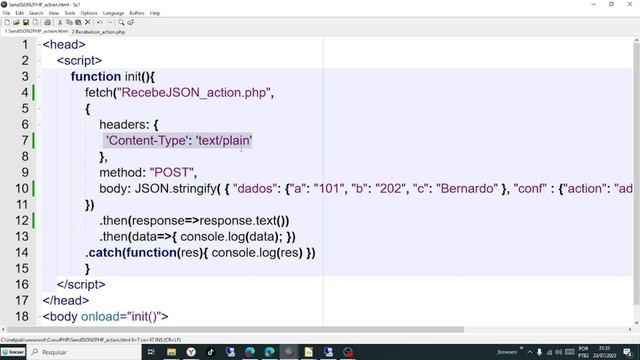
Task: Click the horizontal scrollbar right arrow
Action: (x=630, y=329)
